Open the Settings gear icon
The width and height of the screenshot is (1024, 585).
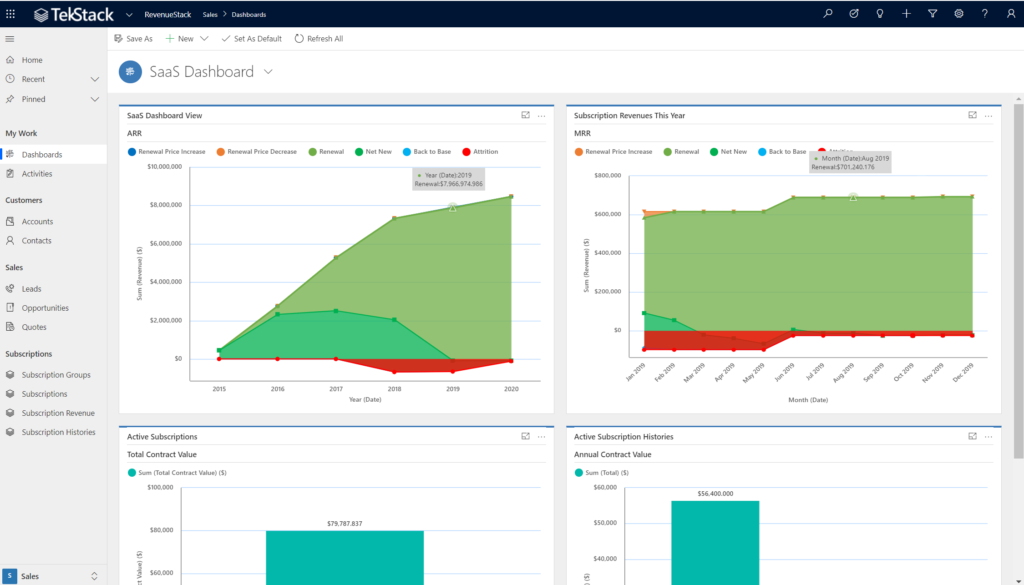(x=958, y=14)
